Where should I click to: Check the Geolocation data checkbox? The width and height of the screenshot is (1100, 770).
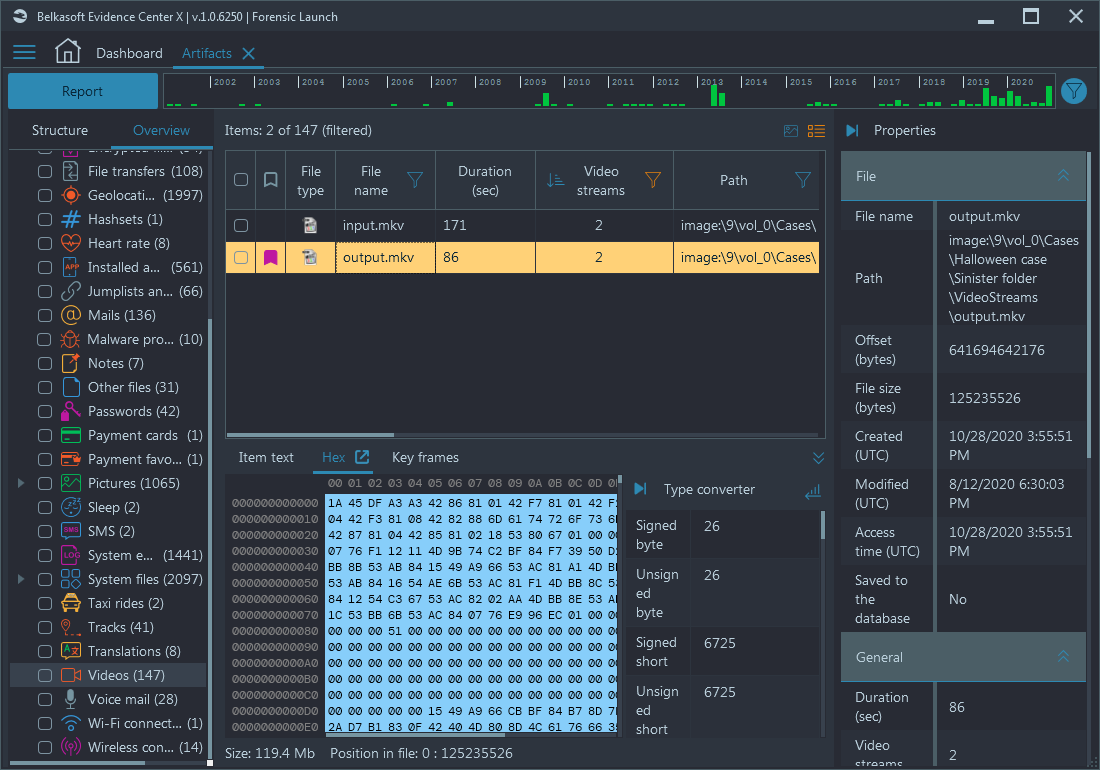[x=45, y=196]
